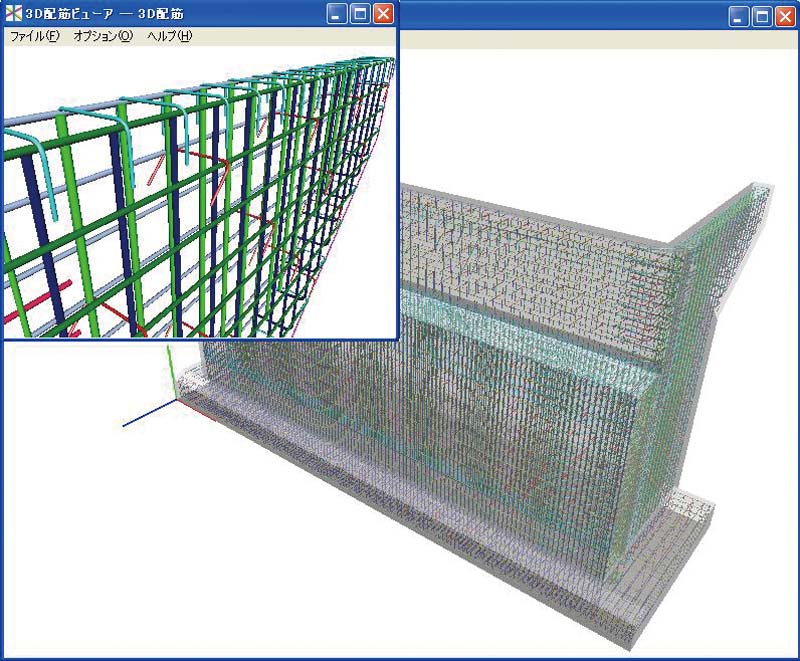Close the 3D配筋ビューア front window
800x661 pixels.
(x=383, y=14)
